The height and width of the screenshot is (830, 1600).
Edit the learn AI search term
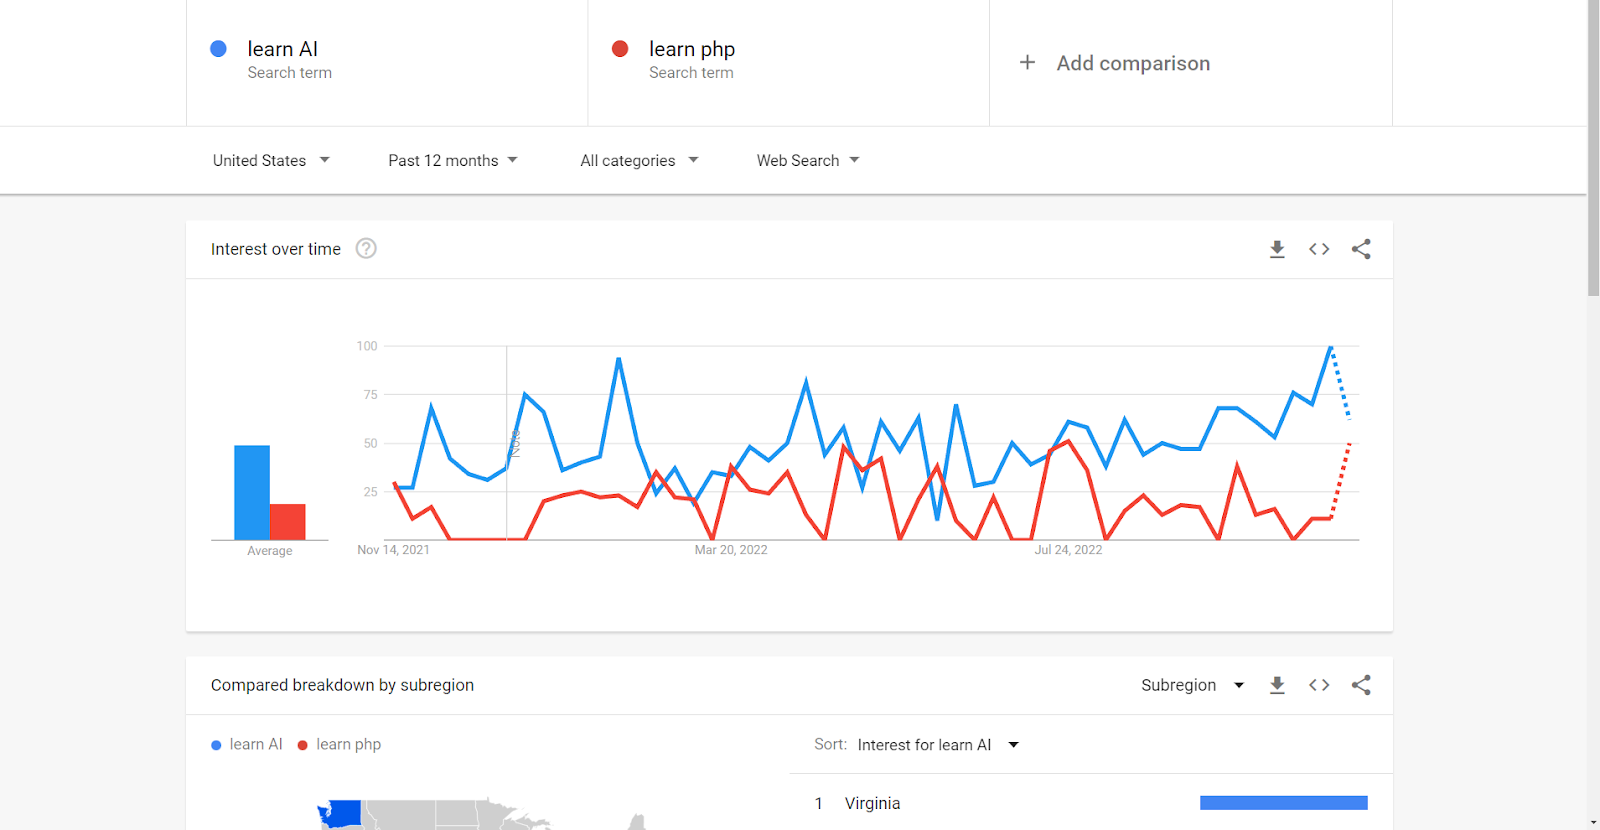tap(283, 49)
